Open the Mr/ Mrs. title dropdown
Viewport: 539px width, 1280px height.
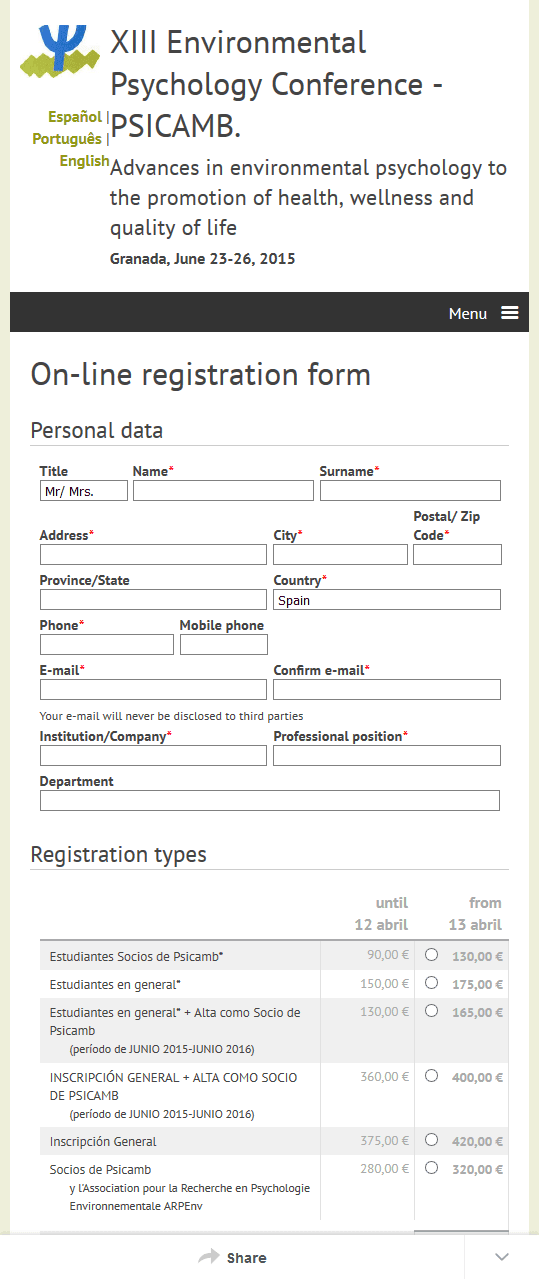point(84,490)
